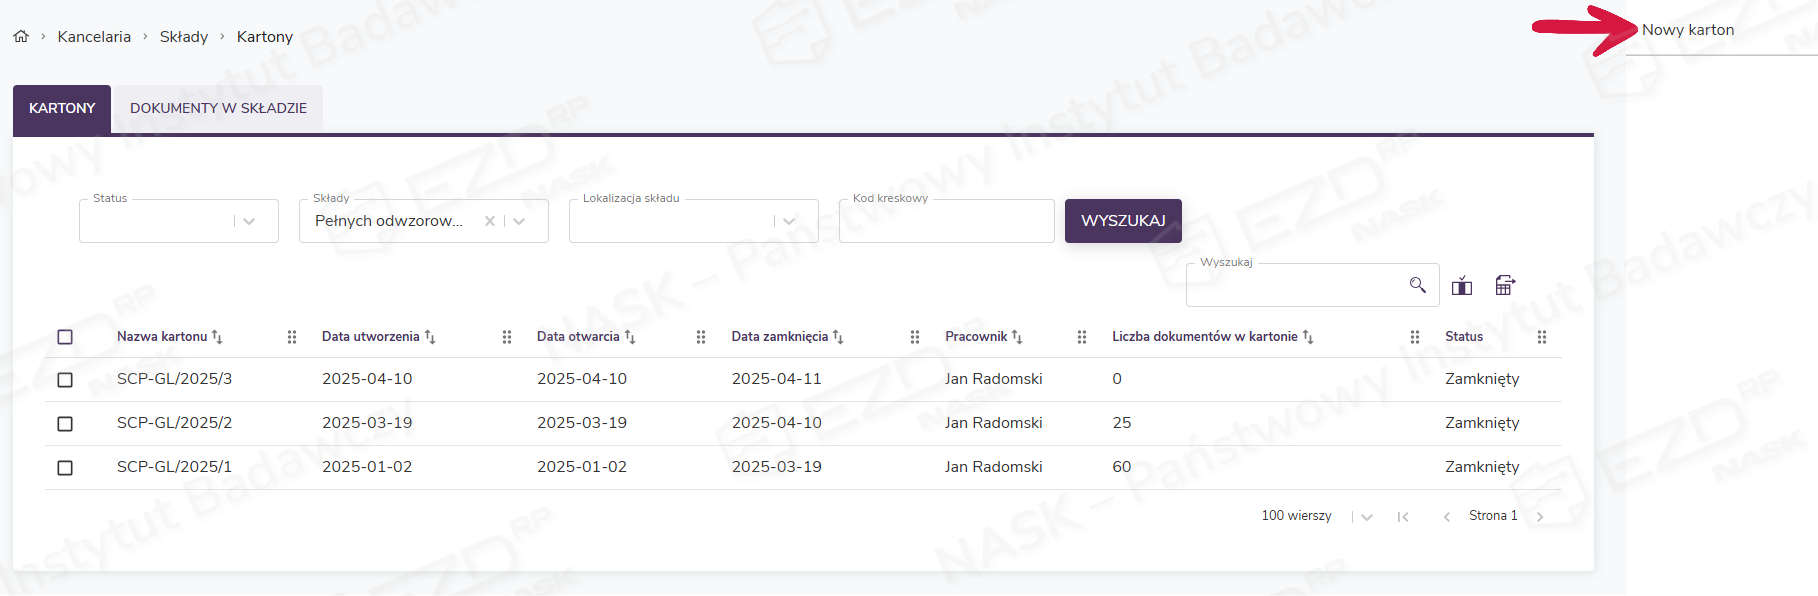This screenshot has width=1818, height=596.
Task: Check the box for SCP-GL/2025/3
Action: [x=65, y=380]
